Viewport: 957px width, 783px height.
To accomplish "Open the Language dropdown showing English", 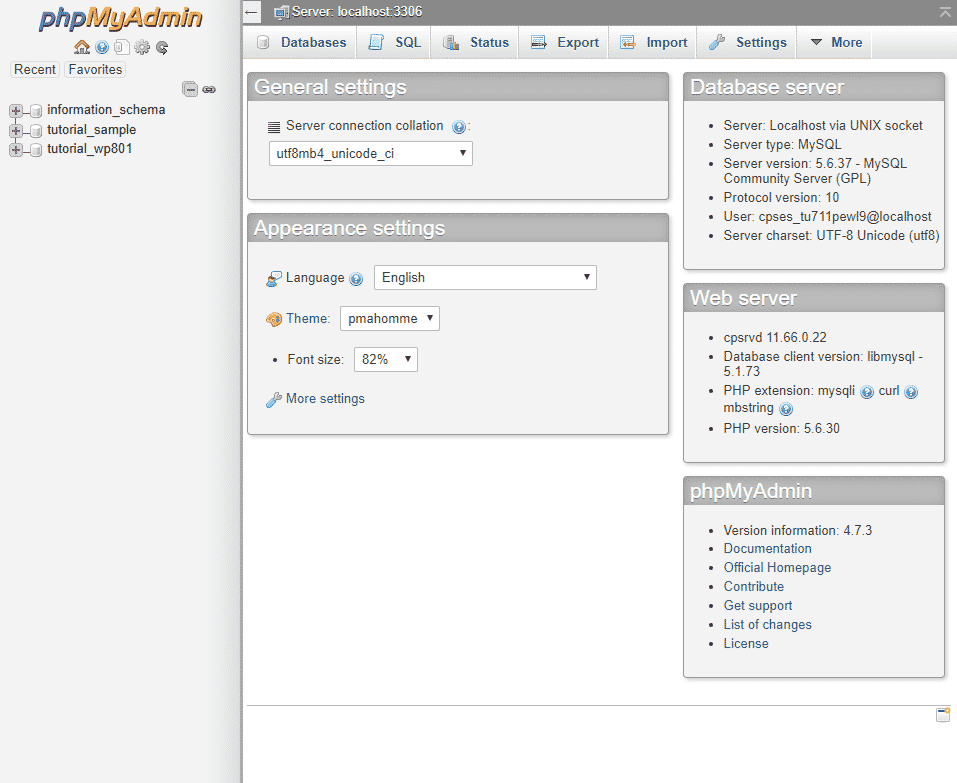I will tap(485, 277).
